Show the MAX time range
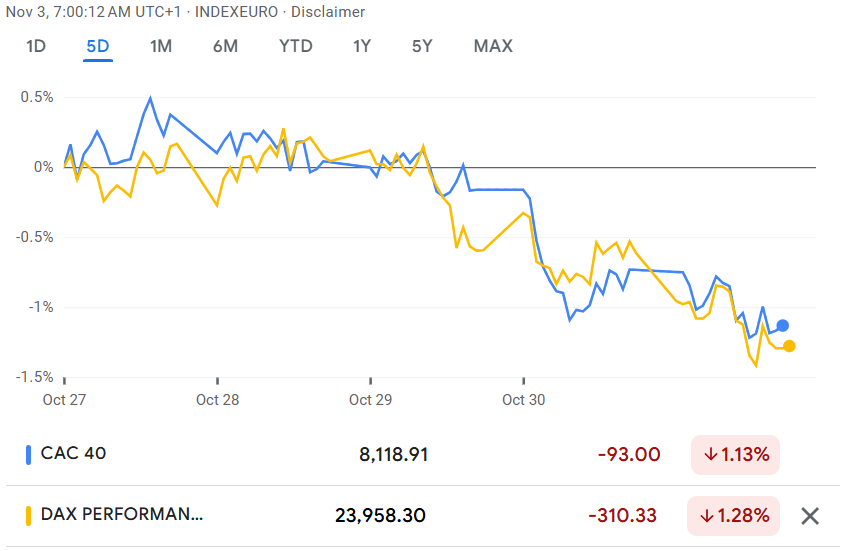 [x=493, y=46]
